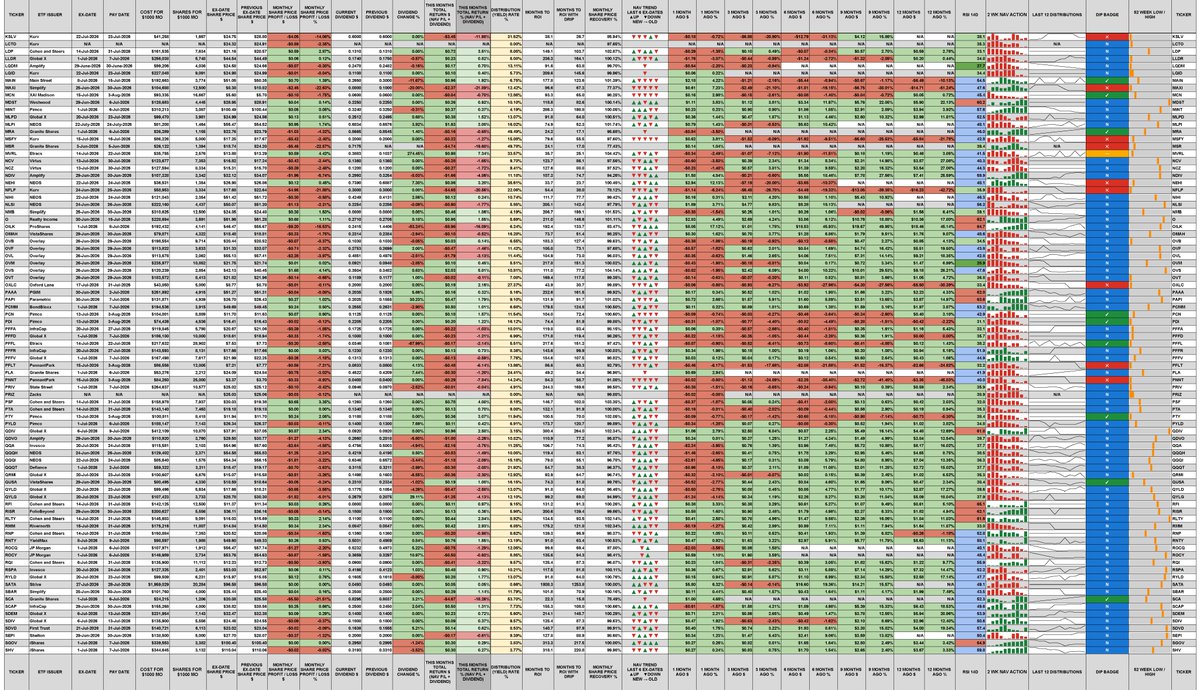Select the top ETF ISSUER column header
The image size is (1200, 690).
50,15
